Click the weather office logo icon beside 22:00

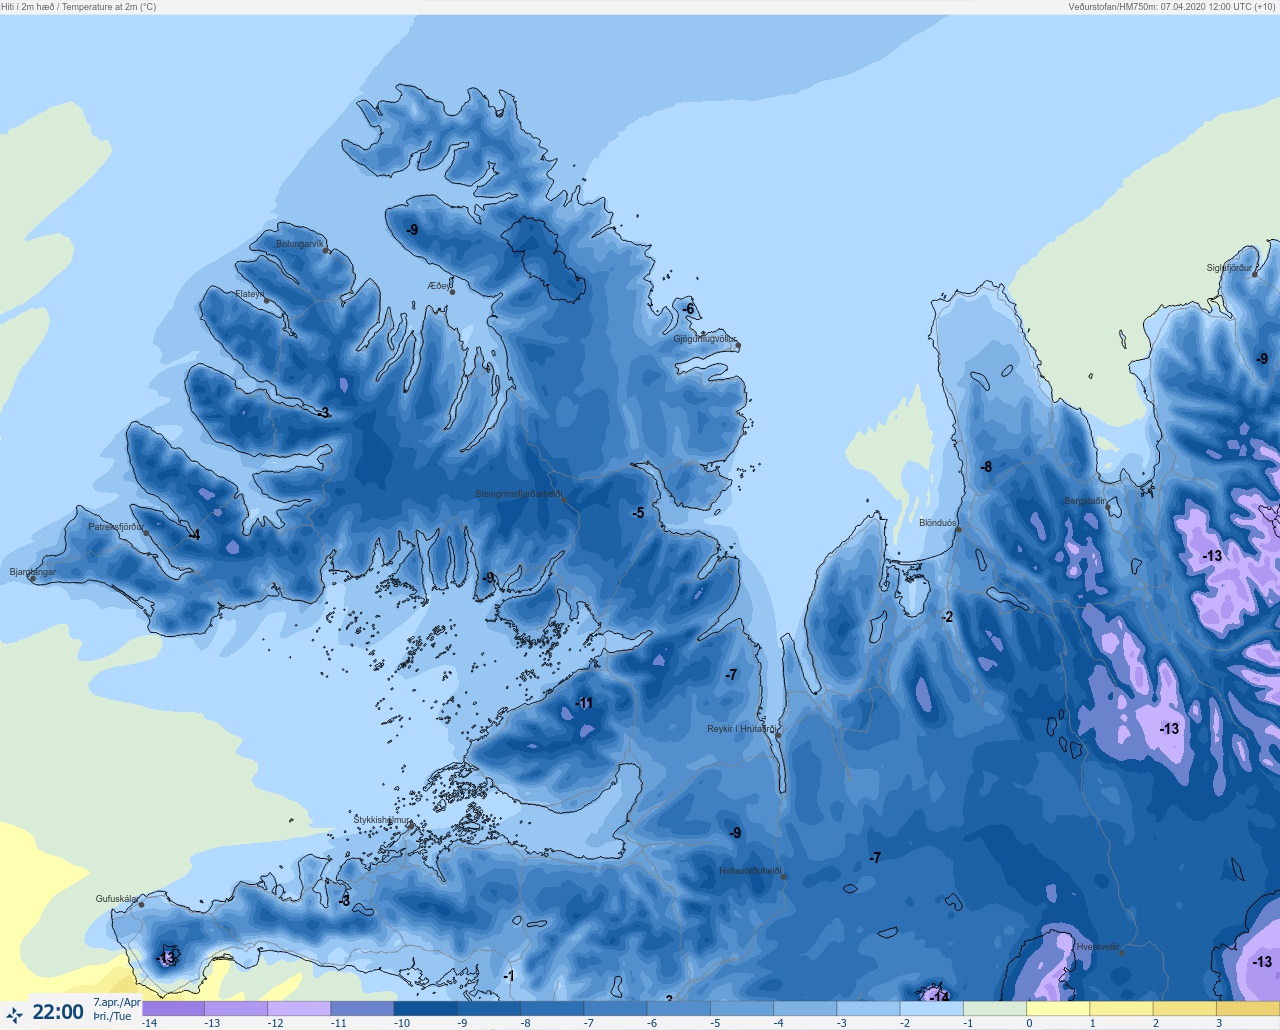[14, 1015]
